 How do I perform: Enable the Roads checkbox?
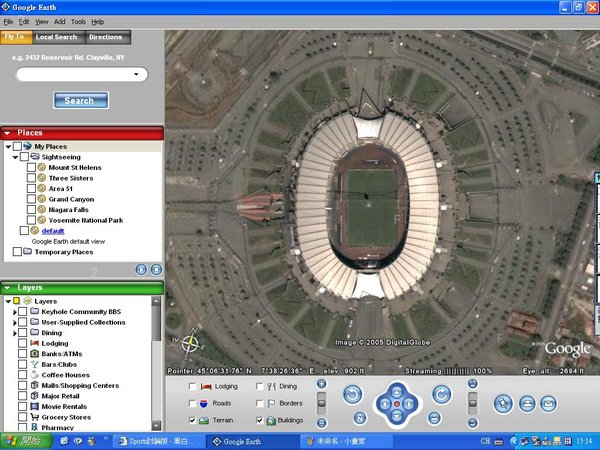[x=192, y=403]
